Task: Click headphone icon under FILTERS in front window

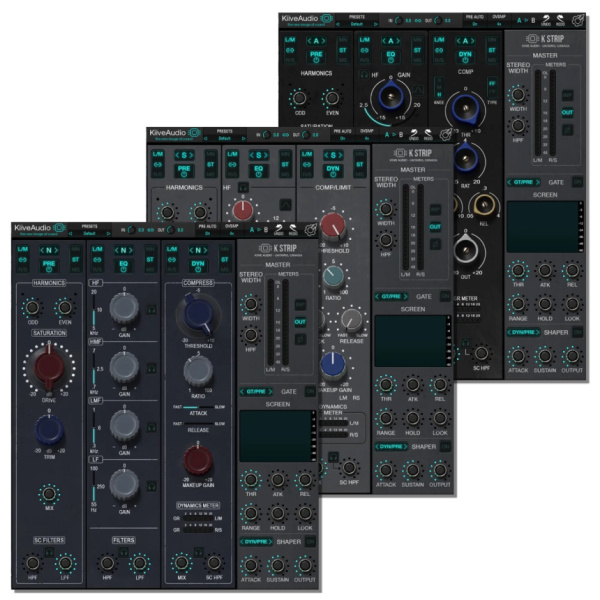Action: (x=123, y=551)
